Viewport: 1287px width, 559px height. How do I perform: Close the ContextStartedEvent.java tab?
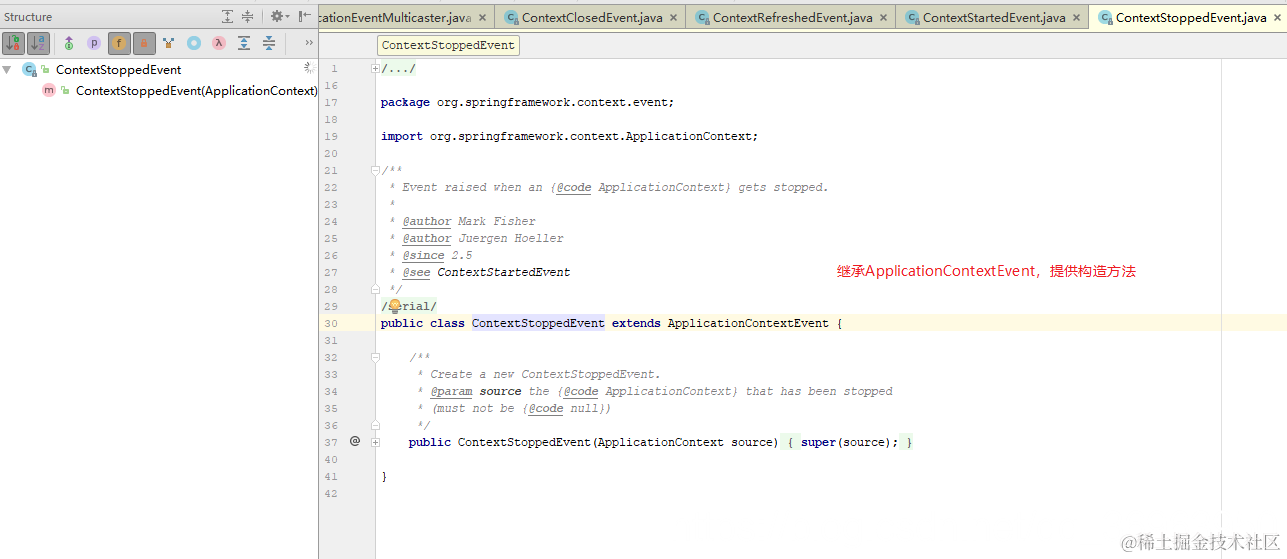click(x=1075, y=18)
